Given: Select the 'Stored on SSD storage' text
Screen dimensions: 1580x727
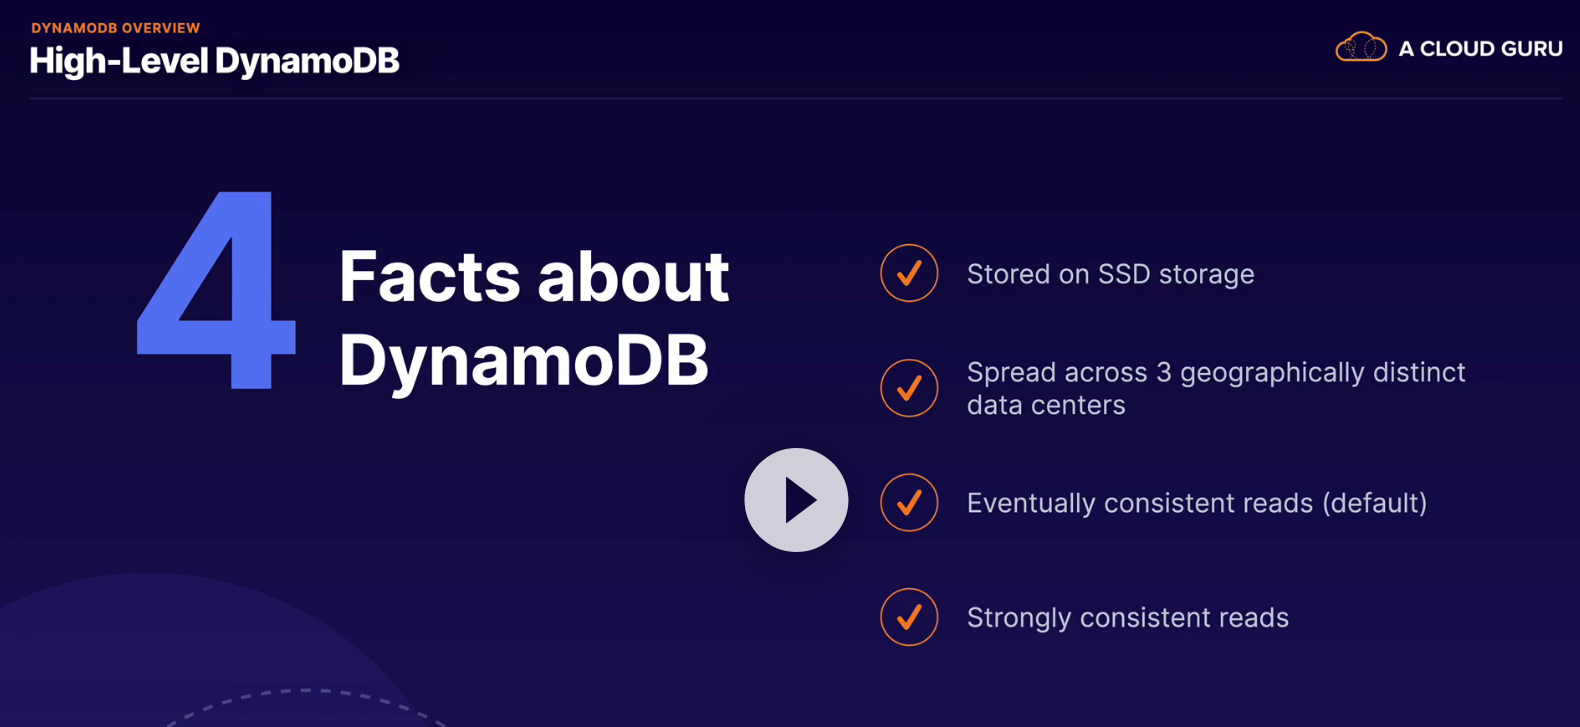Looking at the screenshot, I should (x=1110, y=274).
